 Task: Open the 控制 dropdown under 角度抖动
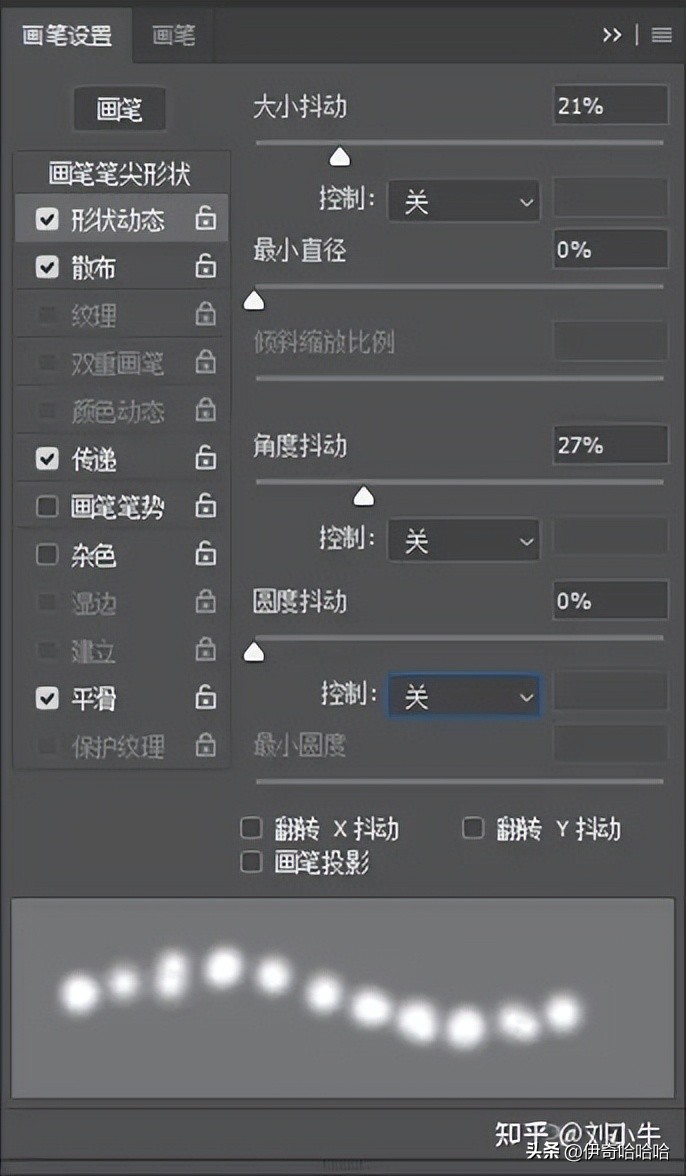(463, 540)
